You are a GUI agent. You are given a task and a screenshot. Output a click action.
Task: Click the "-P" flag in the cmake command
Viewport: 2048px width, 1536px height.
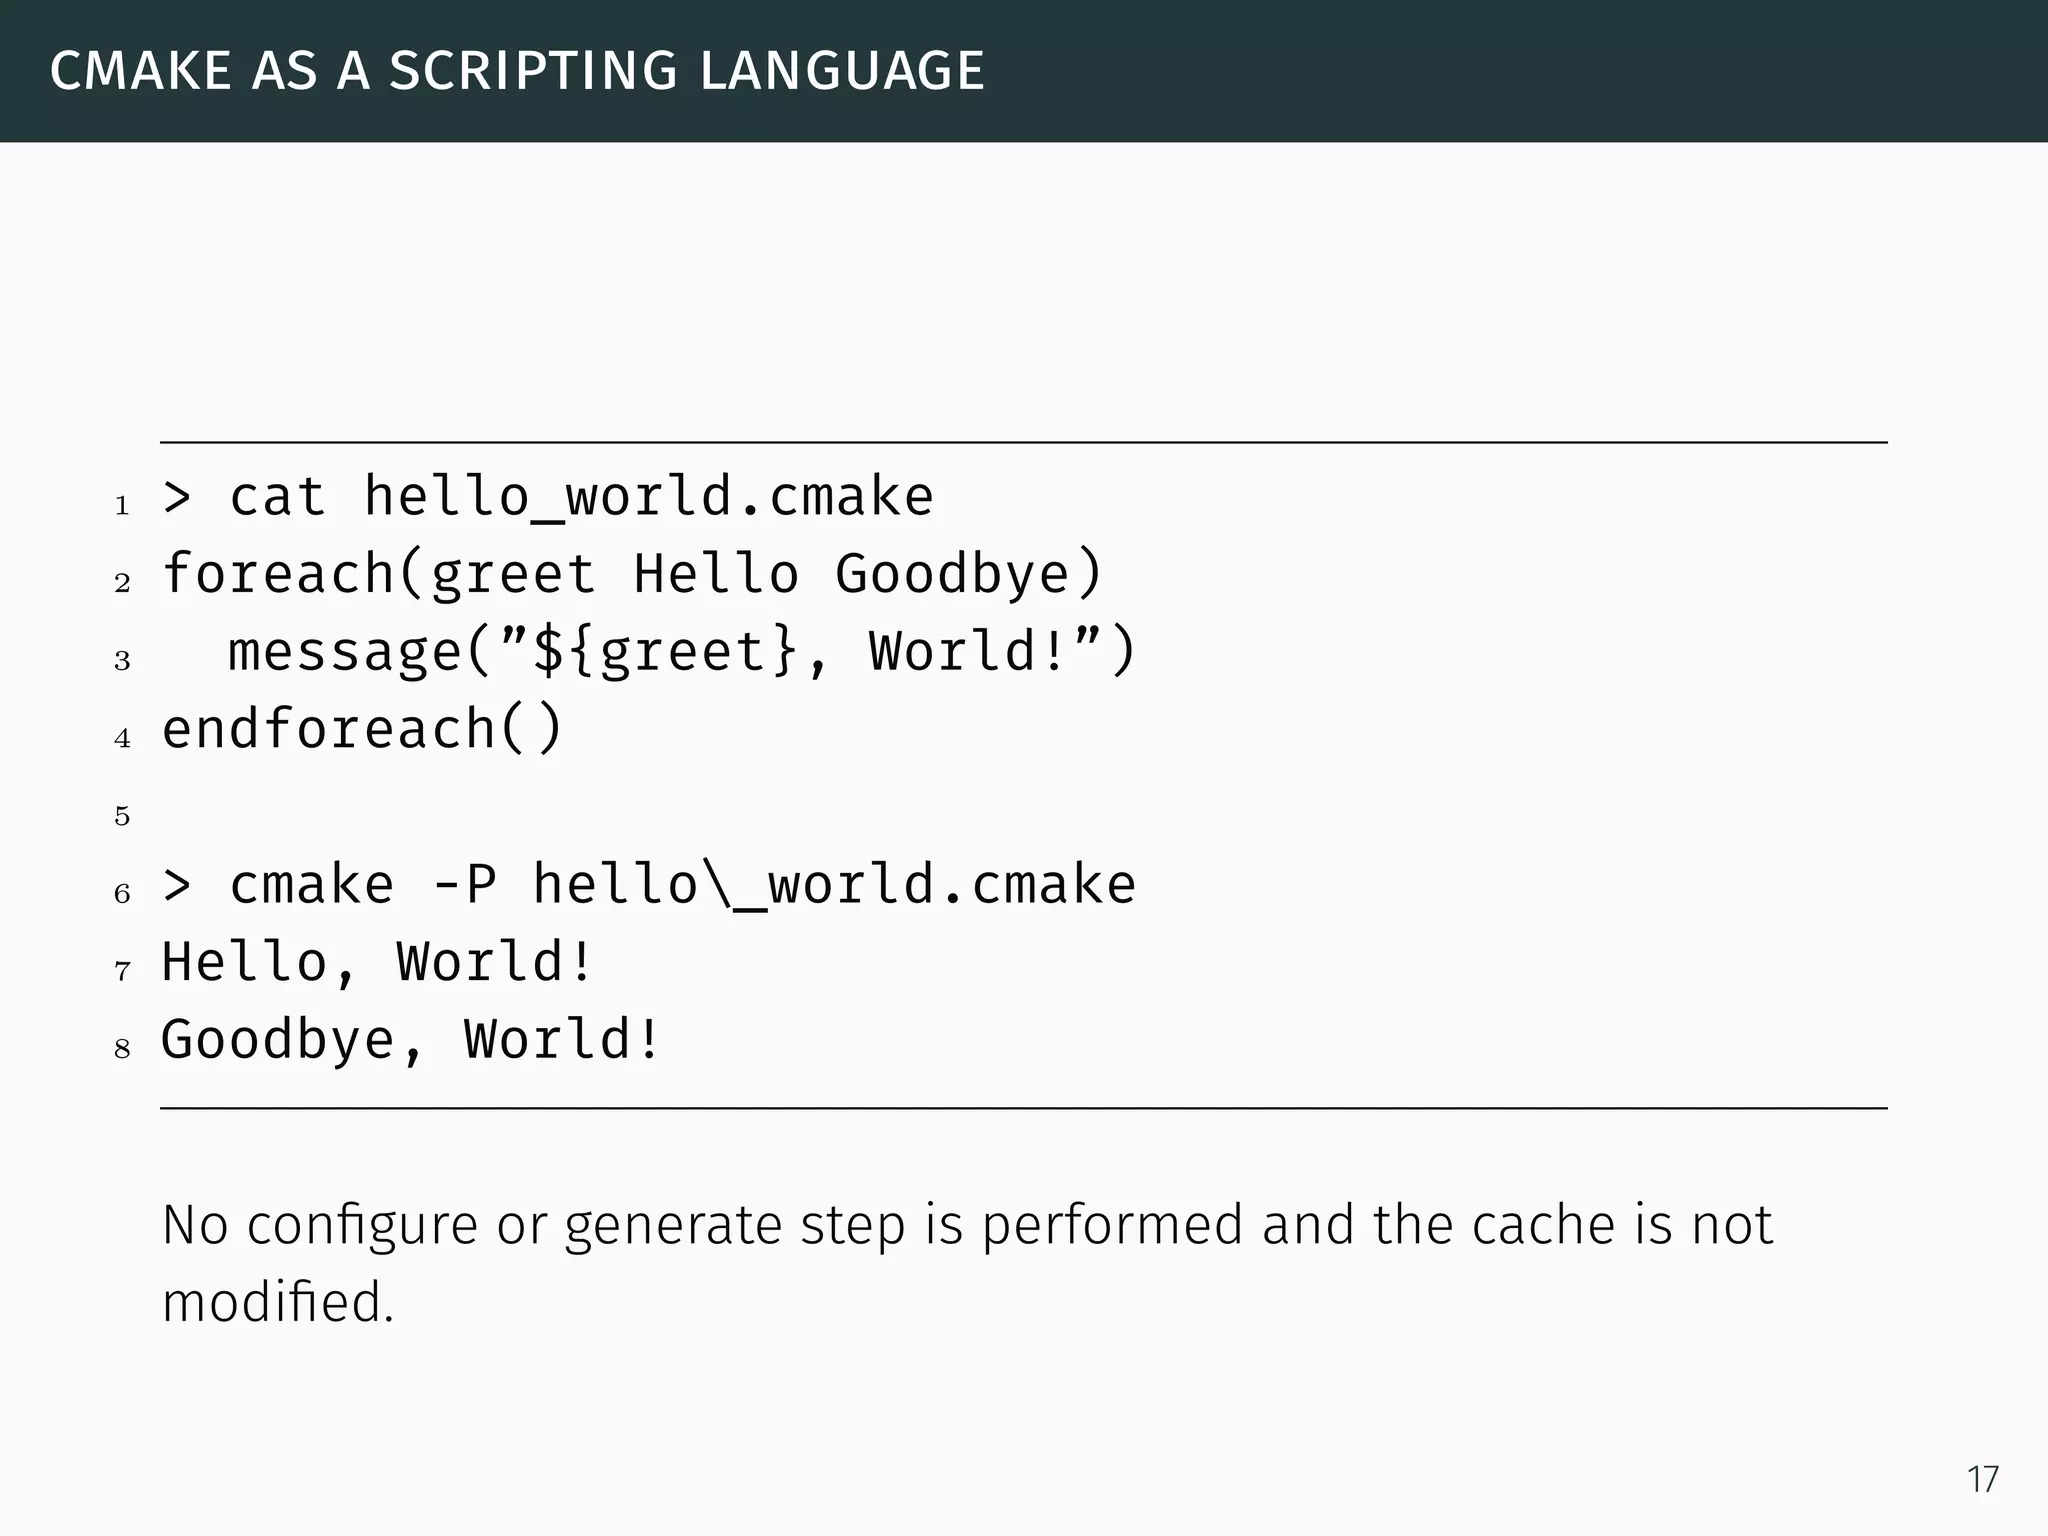tap(464, 885)
